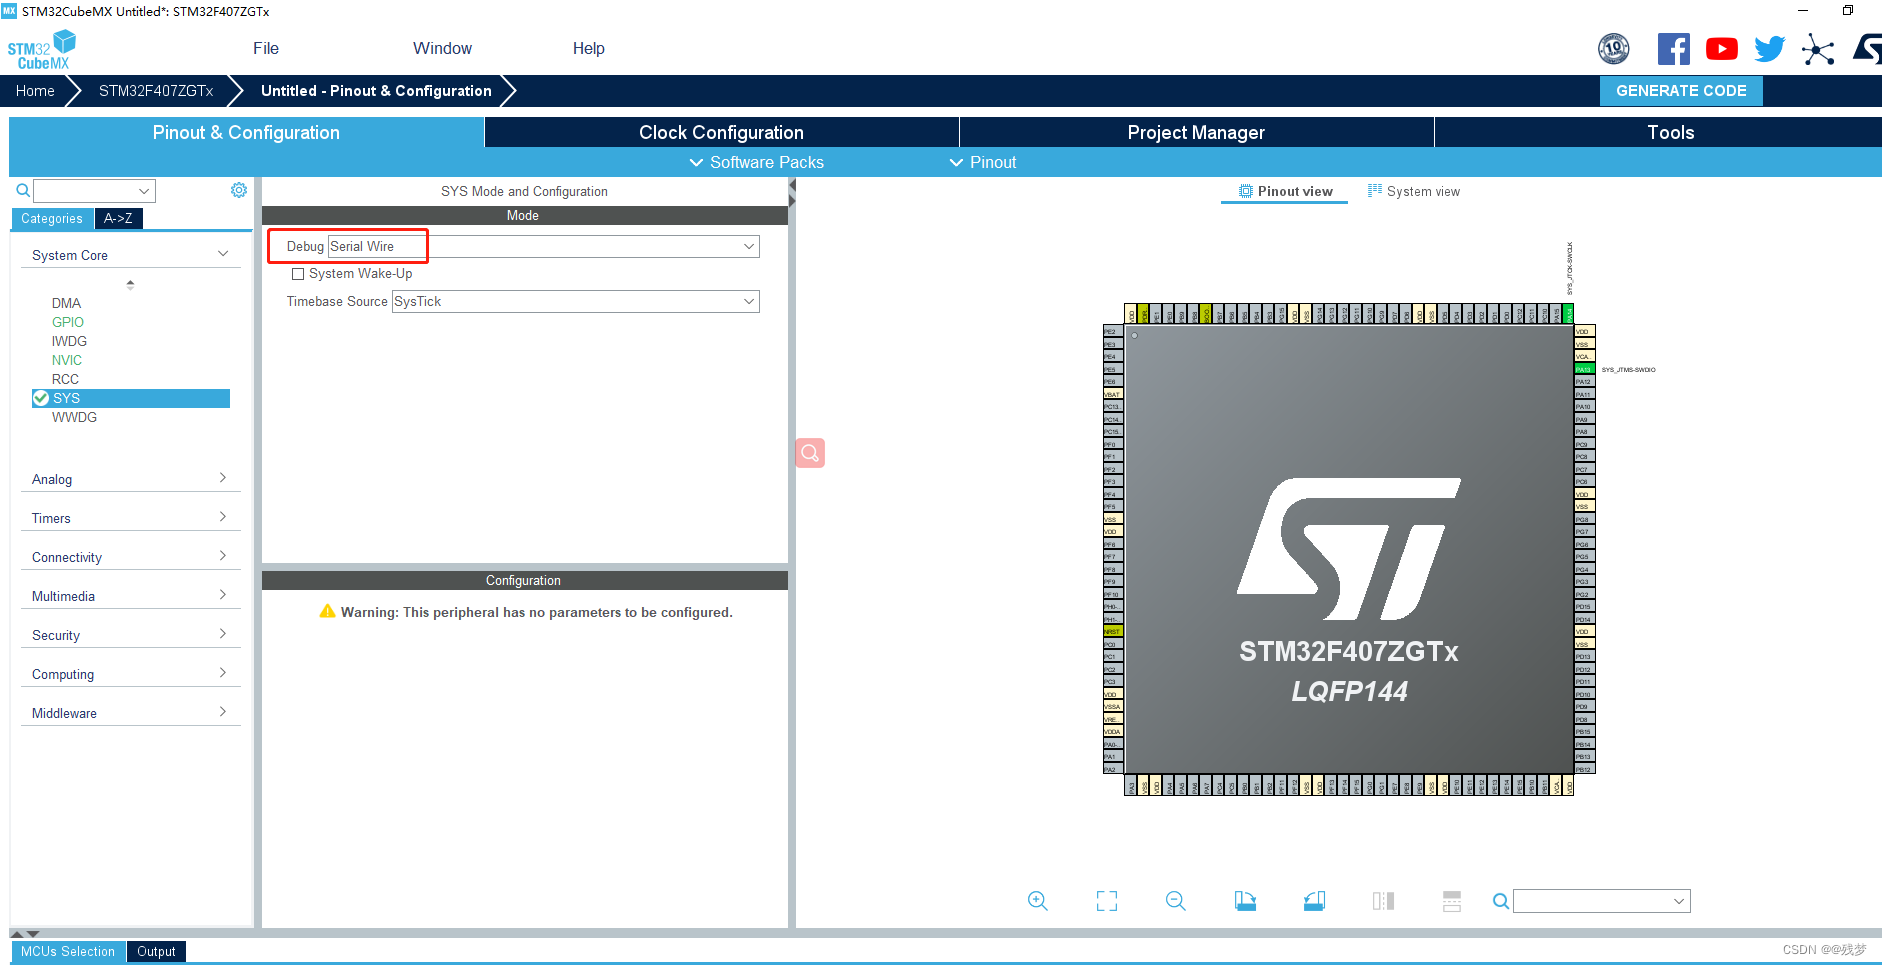The height and width of the screenshot is (965, 1882).
Task: Toggle the SYS peripheral checkmark
Action: [41, 397]
